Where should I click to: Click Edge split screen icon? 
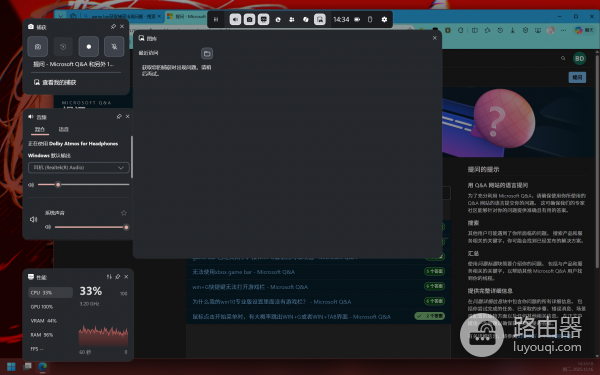[474, 30]
